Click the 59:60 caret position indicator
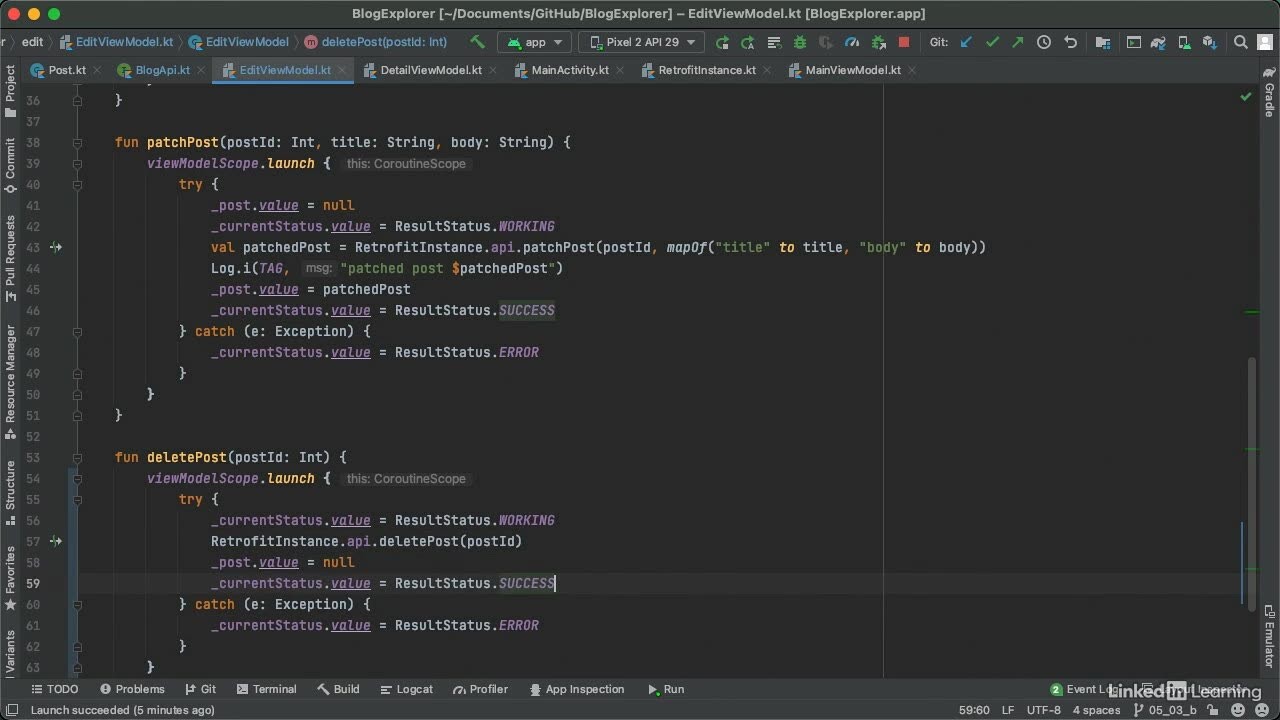The width and height of the screenshot is (1280, 720). pos(974,710)
